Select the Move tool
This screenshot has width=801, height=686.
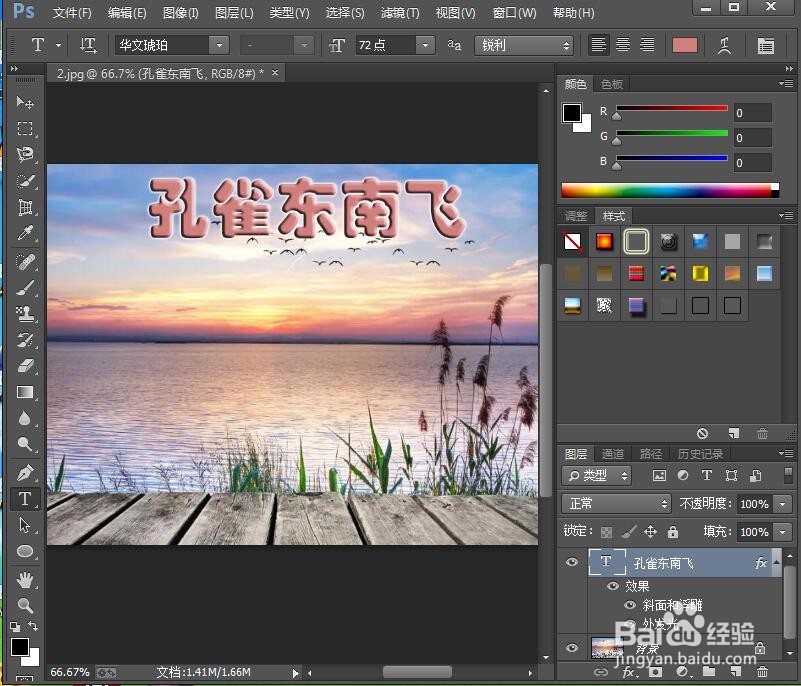(x=25, y=103)
